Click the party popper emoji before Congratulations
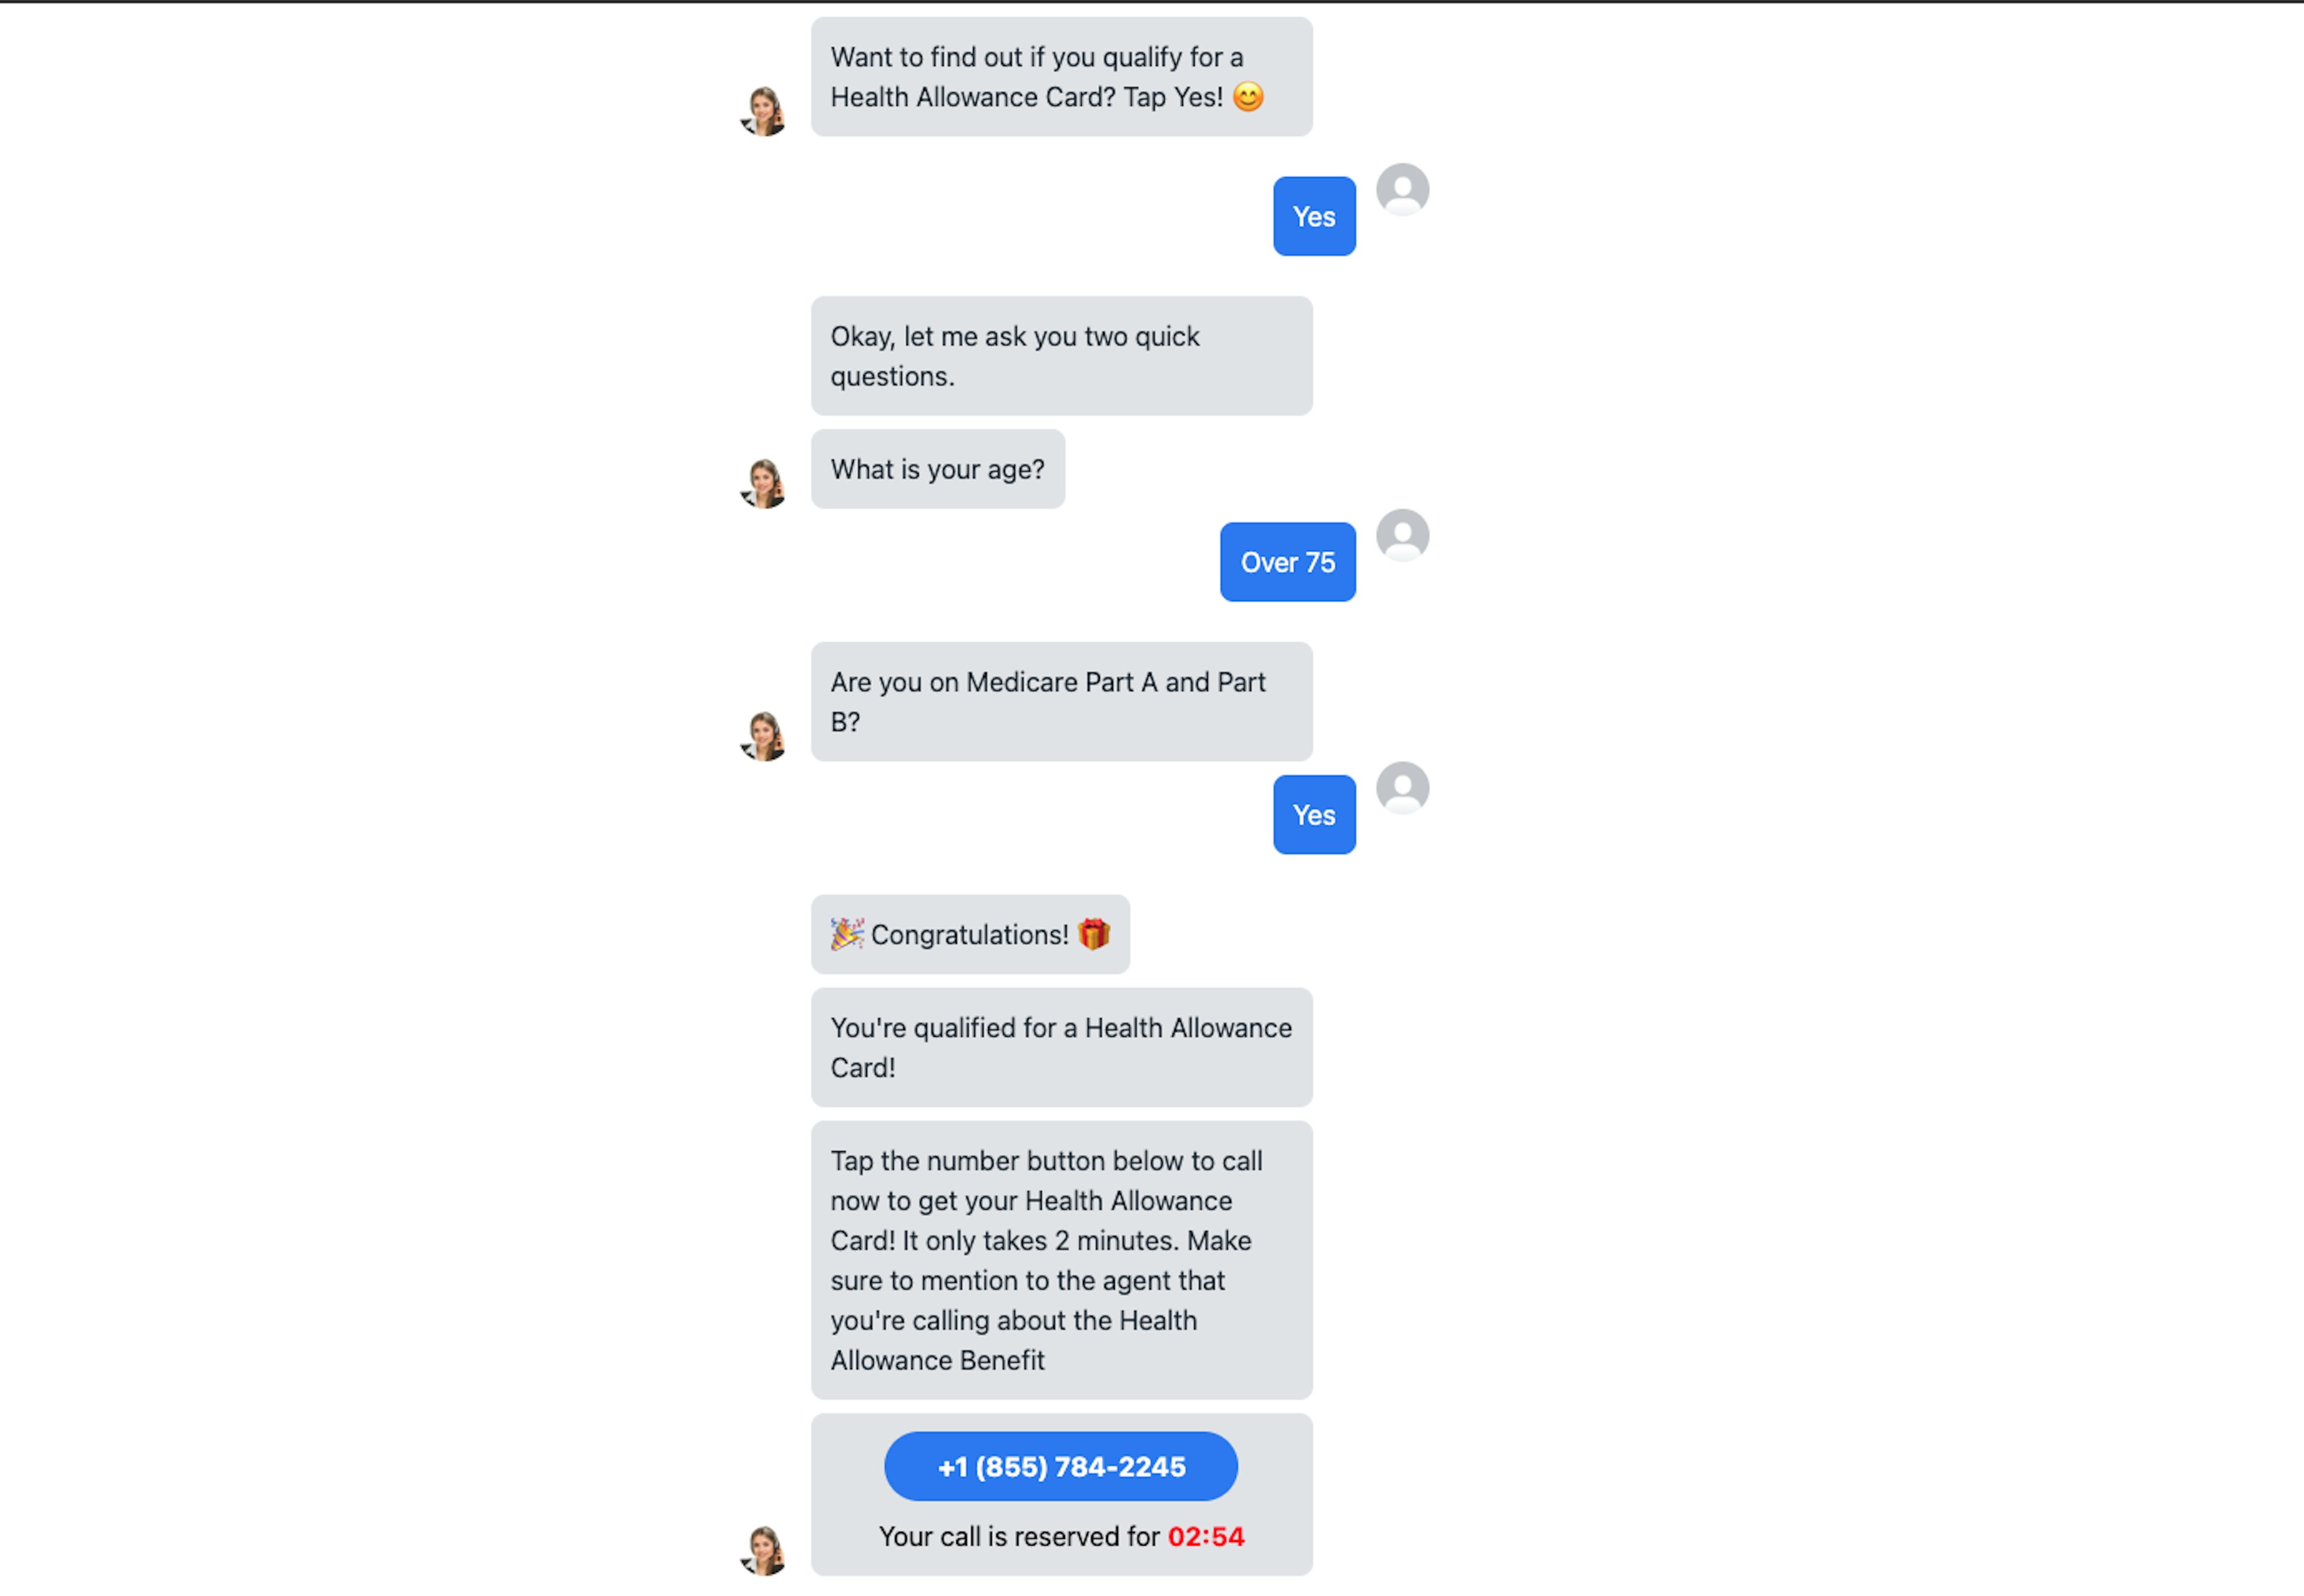This screenshot has width=2304, height=1596. pos(847,934)
